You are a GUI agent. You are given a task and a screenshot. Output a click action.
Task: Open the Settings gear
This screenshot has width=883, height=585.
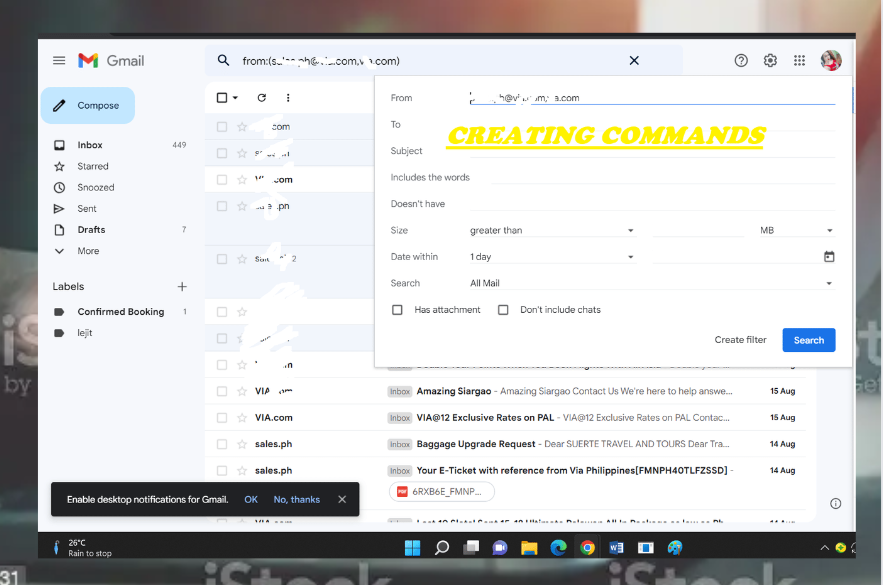click(770, 60)
